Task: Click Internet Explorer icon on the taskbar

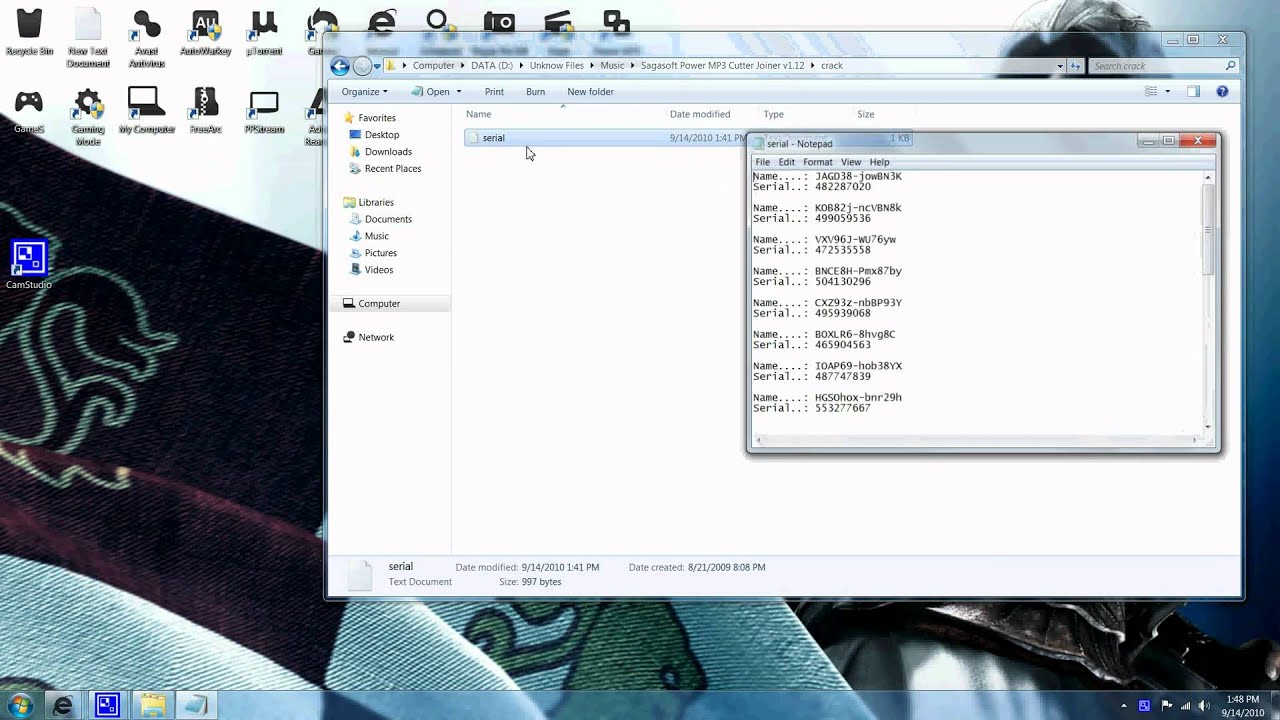Action: pos(62,706)
